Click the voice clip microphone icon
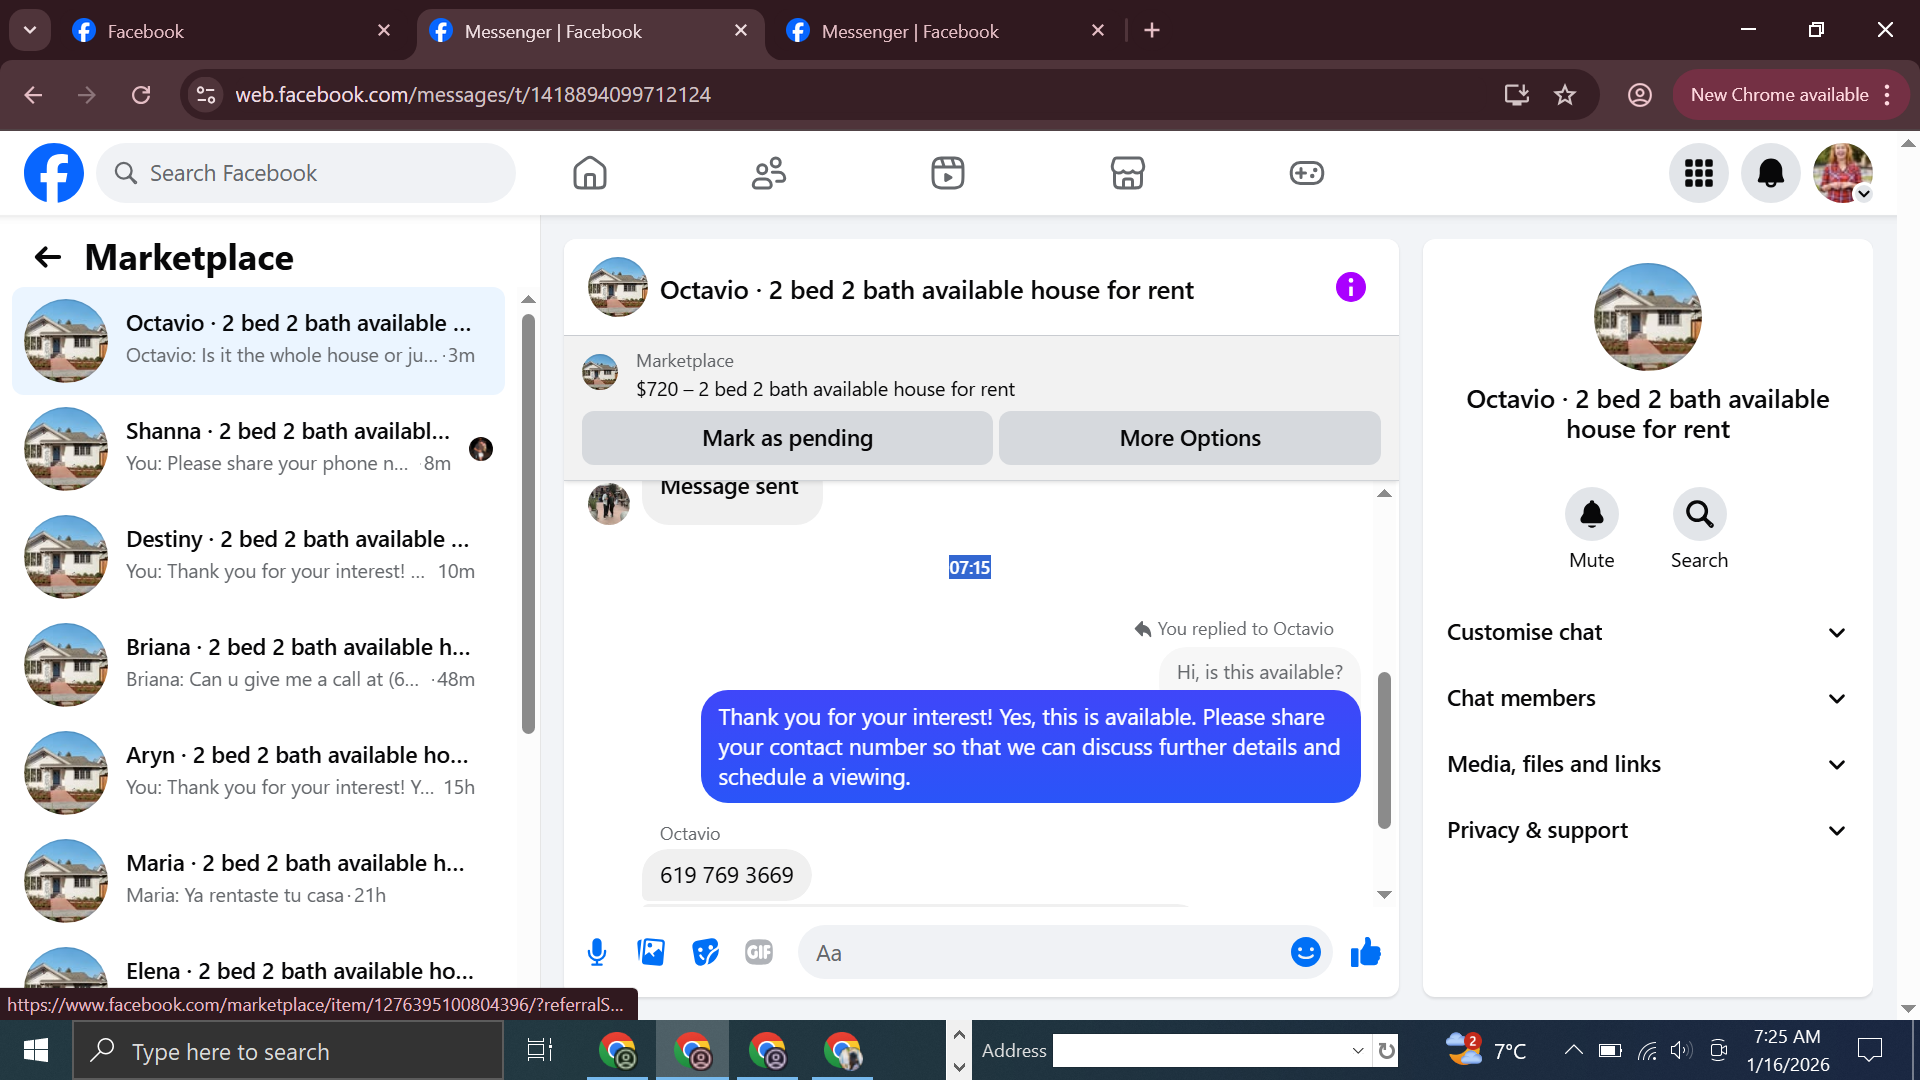The image size is (1920, 1080). (x=597, y=952)
